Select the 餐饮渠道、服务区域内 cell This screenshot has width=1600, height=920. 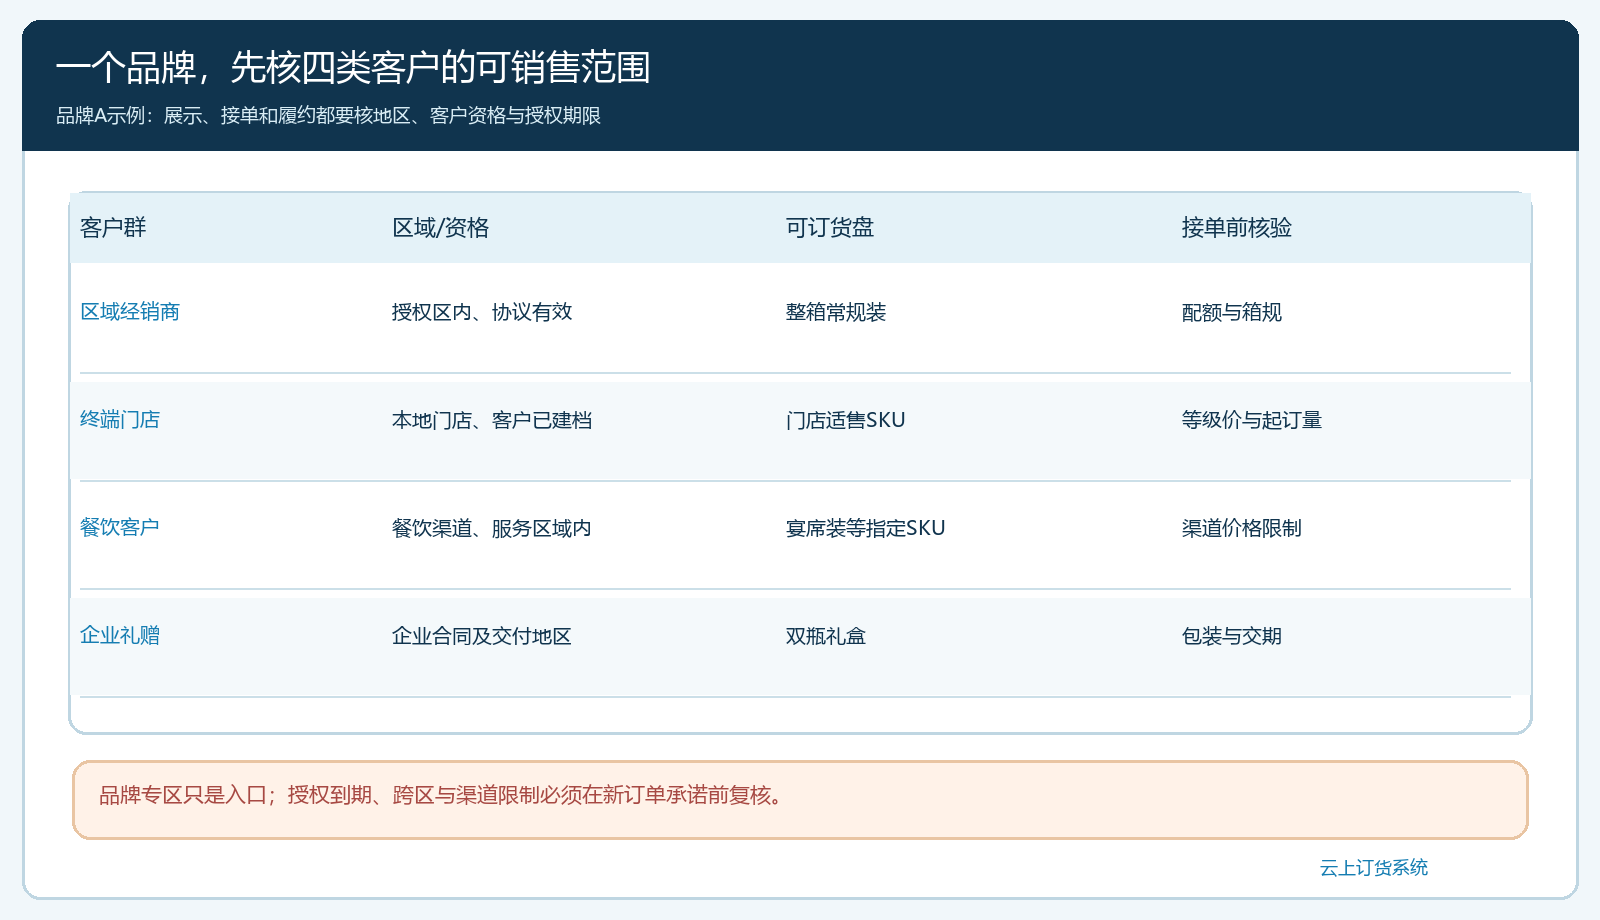pyautogui.click(x=492, y=528)
